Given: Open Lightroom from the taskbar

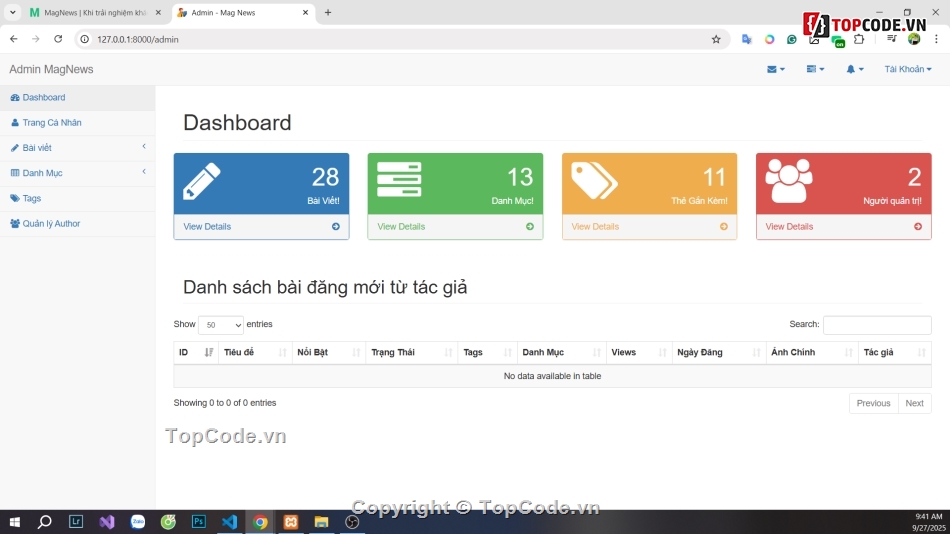Looking at the screenshot, I should tap(76, 522).
